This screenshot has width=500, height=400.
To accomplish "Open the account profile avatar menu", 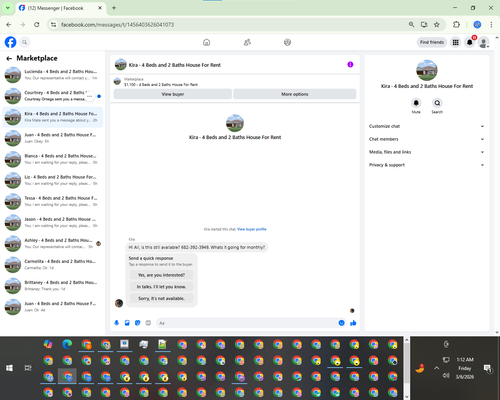I will 484,42.
